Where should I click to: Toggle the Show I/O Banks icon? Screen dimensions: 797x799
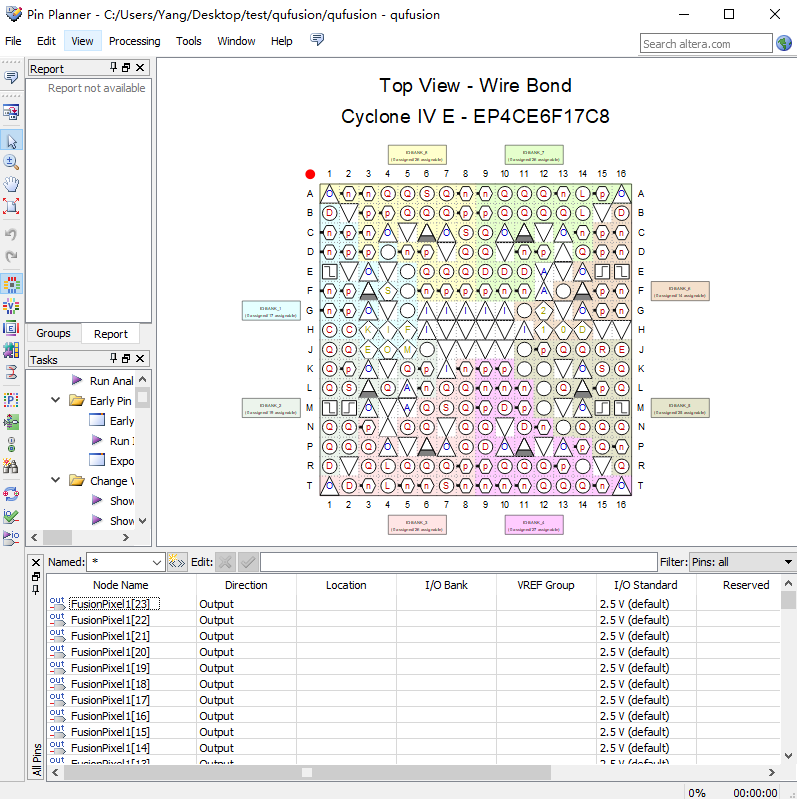tap(11, 284)
